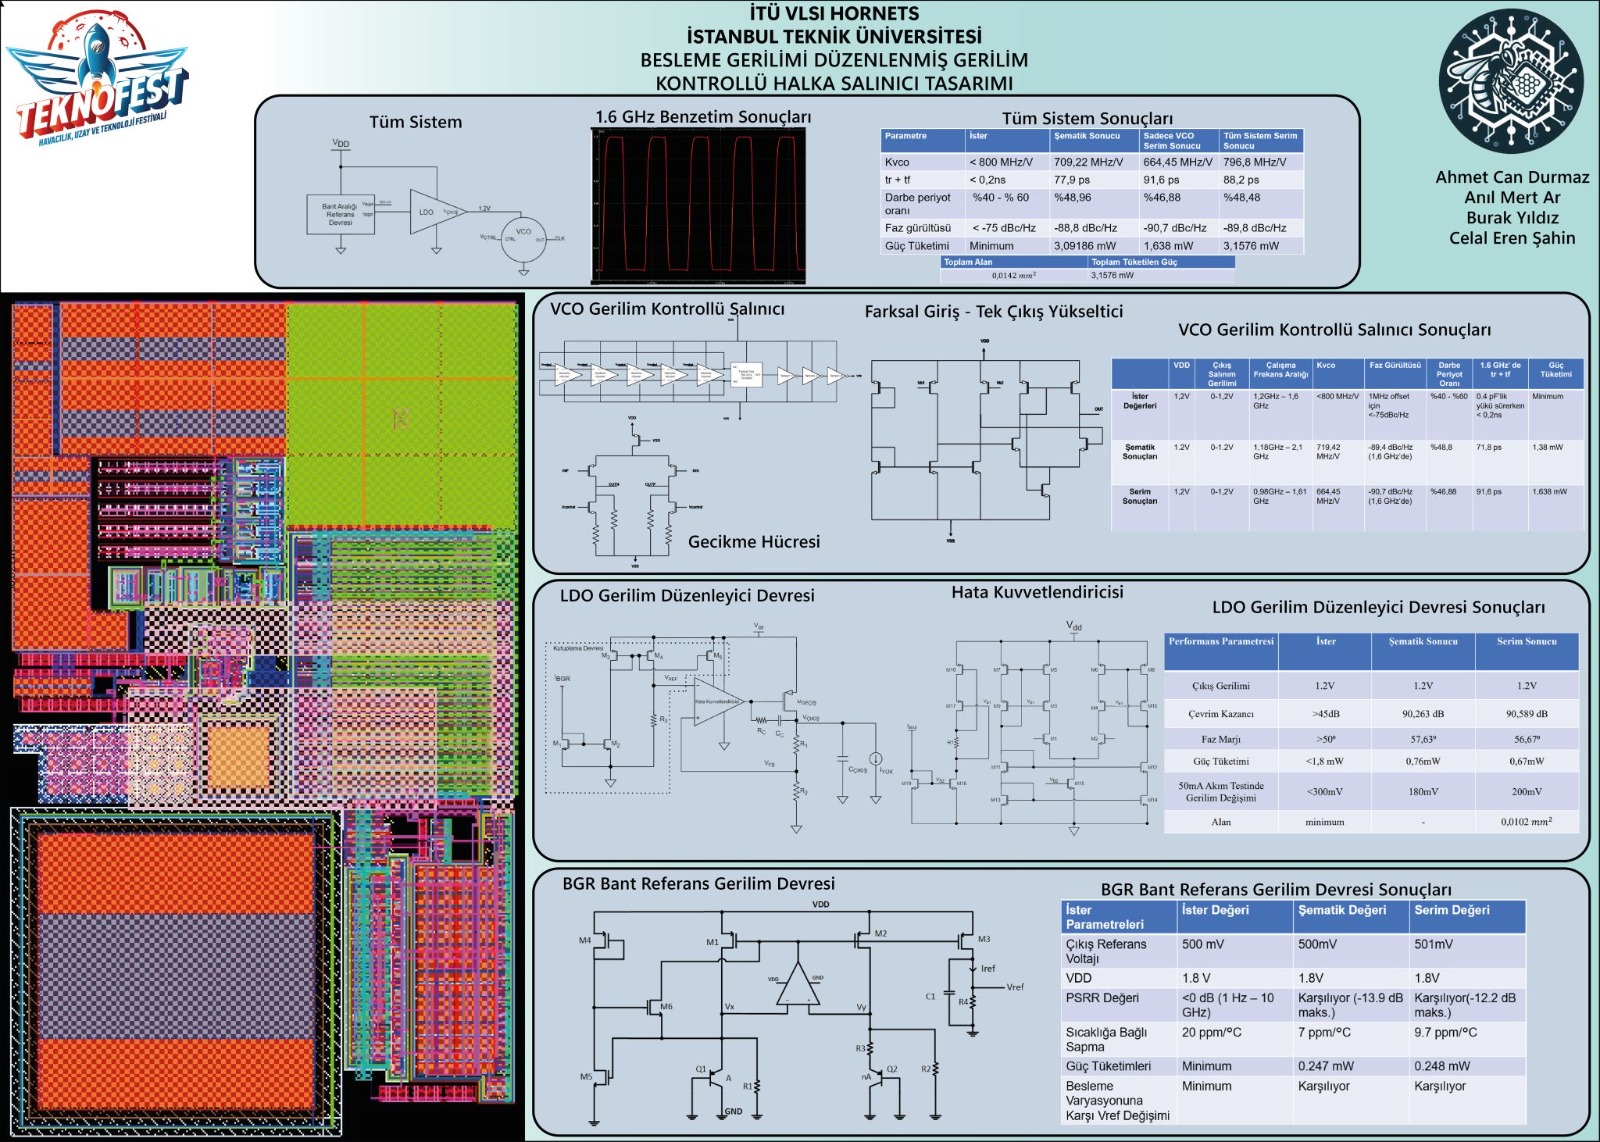Click the "Toplam Alan" header cell
This screenshot has height=1142, width=1600.
click(1014, 262)
